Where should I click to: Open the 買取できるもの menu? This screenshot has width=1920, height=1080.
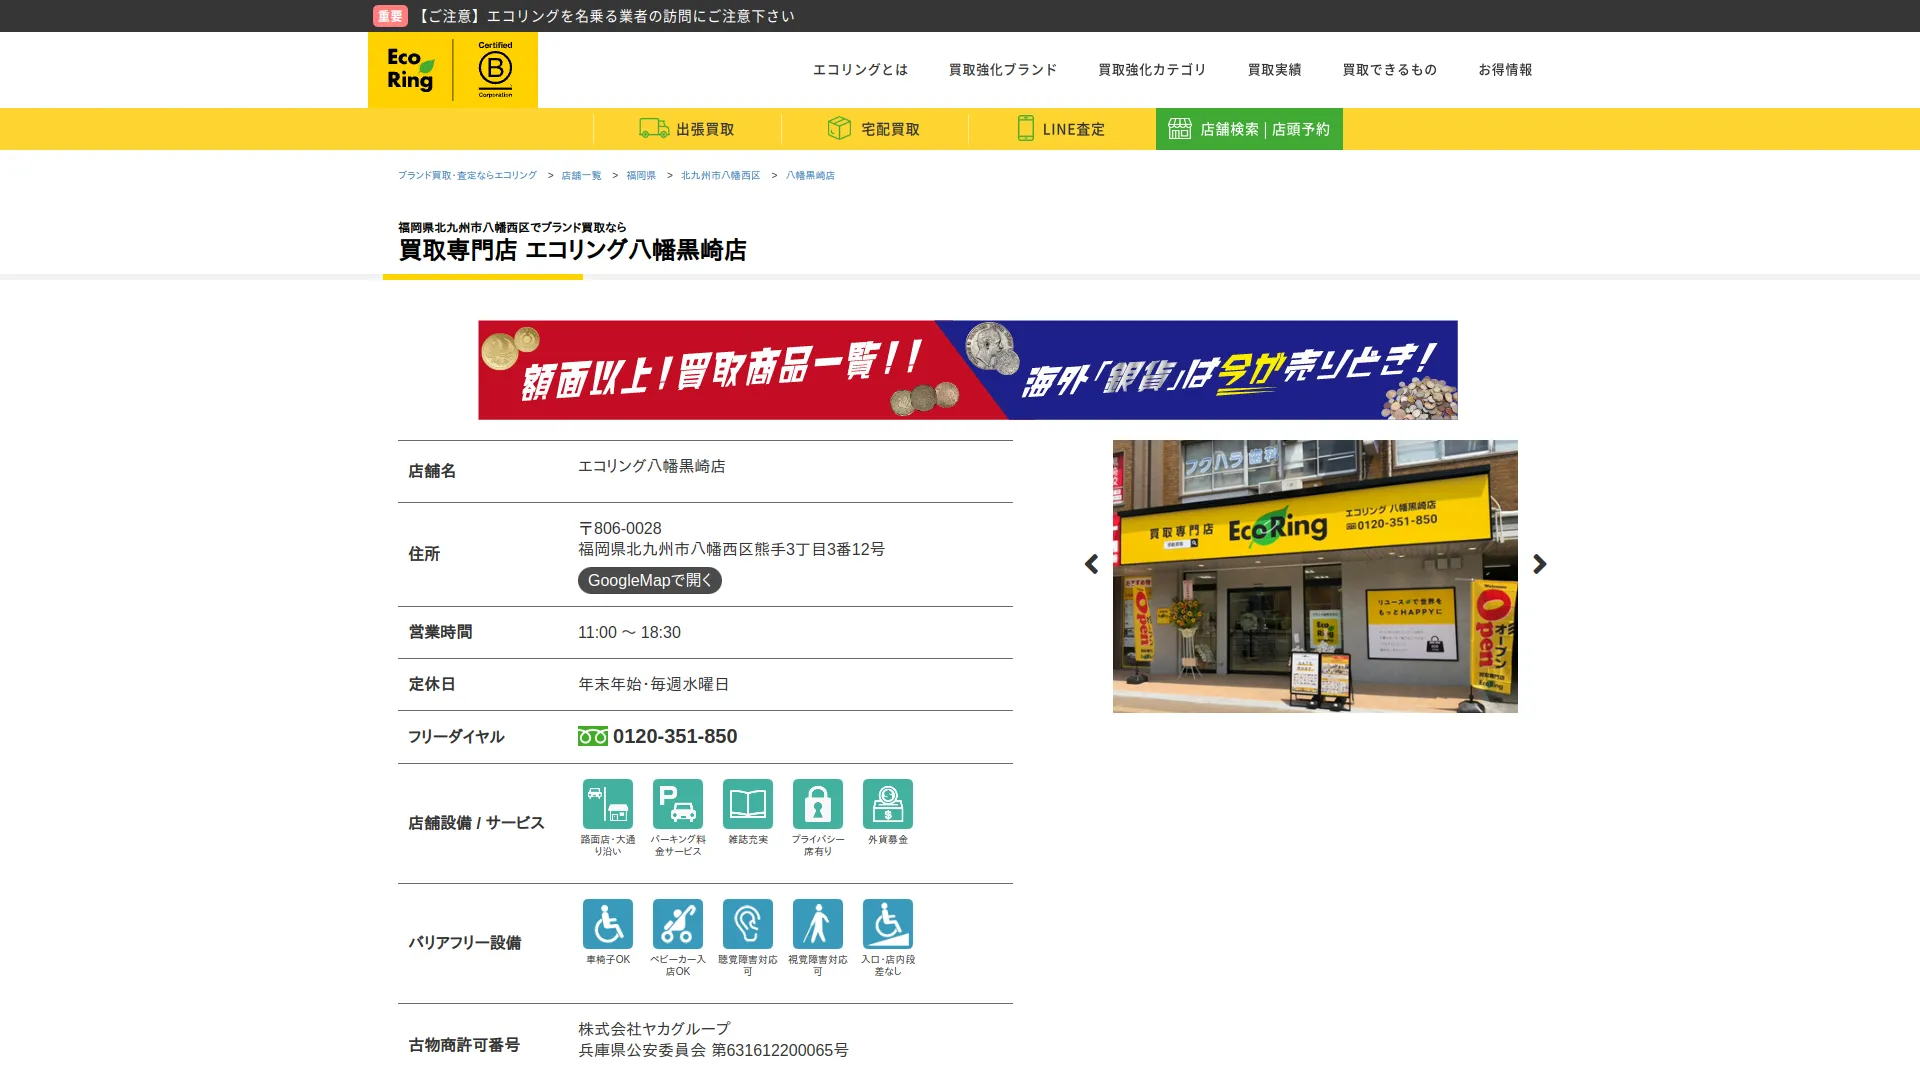(x=1390, y=70)
